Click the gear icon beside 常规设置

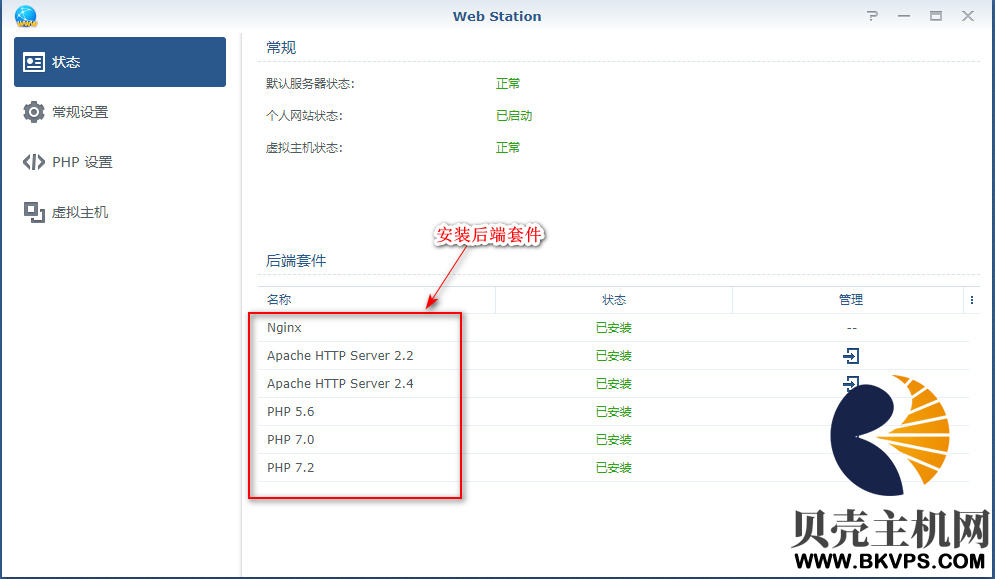[x=34, y=112]
